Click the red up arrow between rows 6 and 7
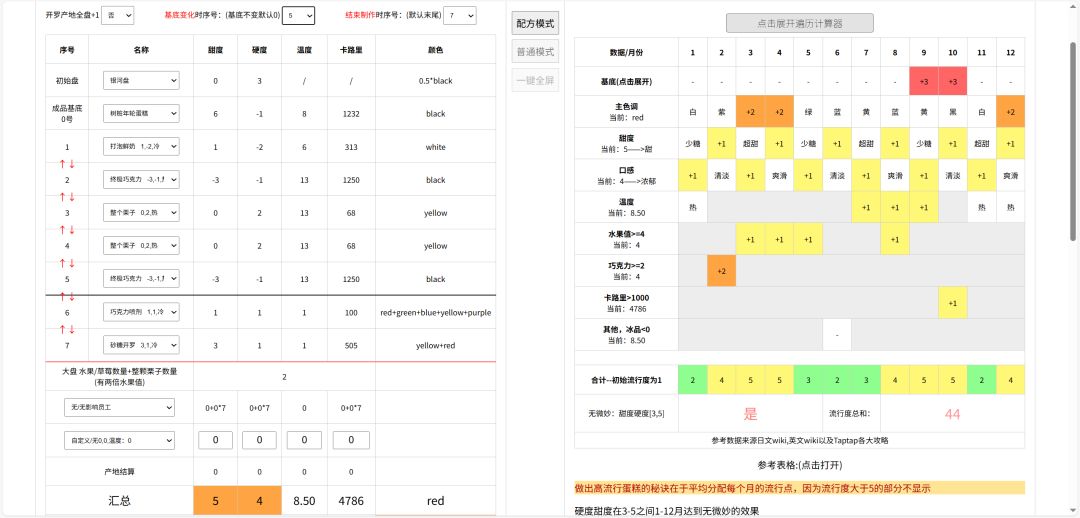1080x518 pixels. point(63,329)
